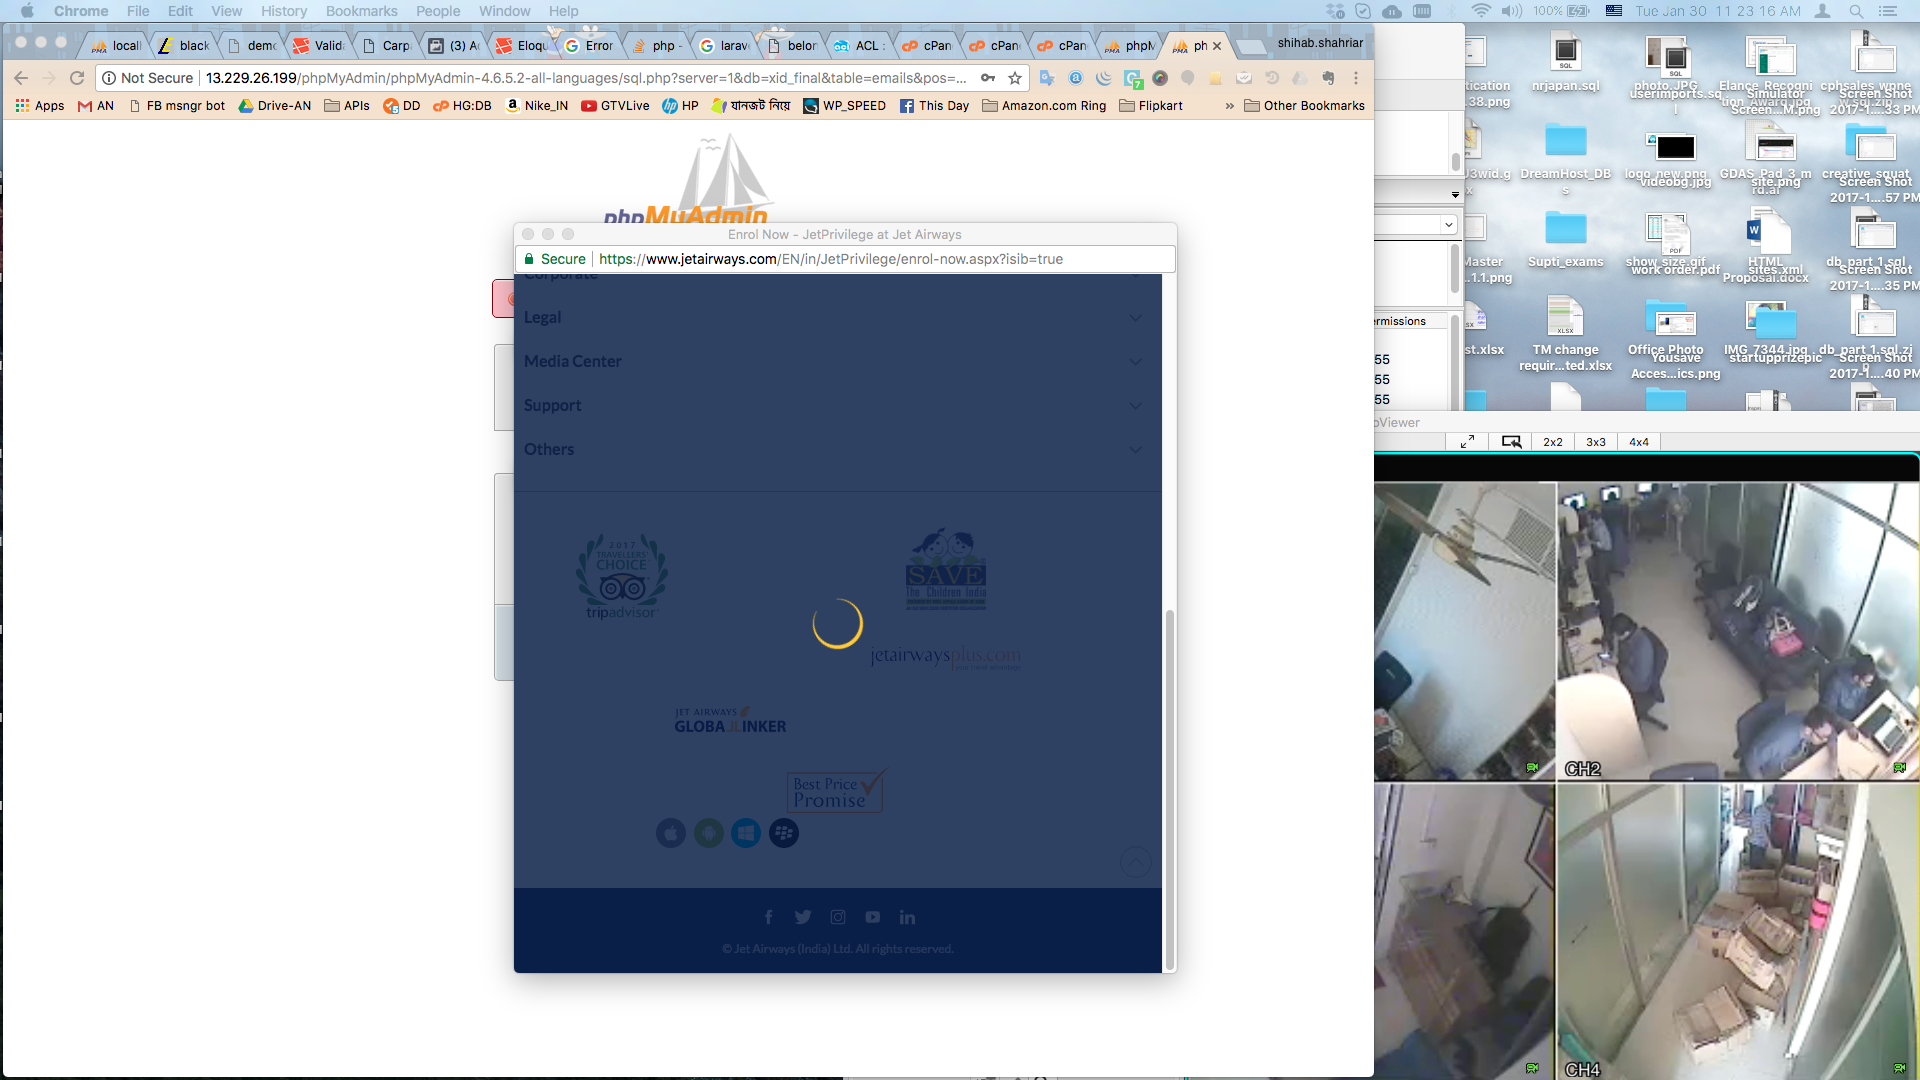Screen dimensions: 1920x1080
Task: Expand the Support footer section
Action: click(838, 405)
